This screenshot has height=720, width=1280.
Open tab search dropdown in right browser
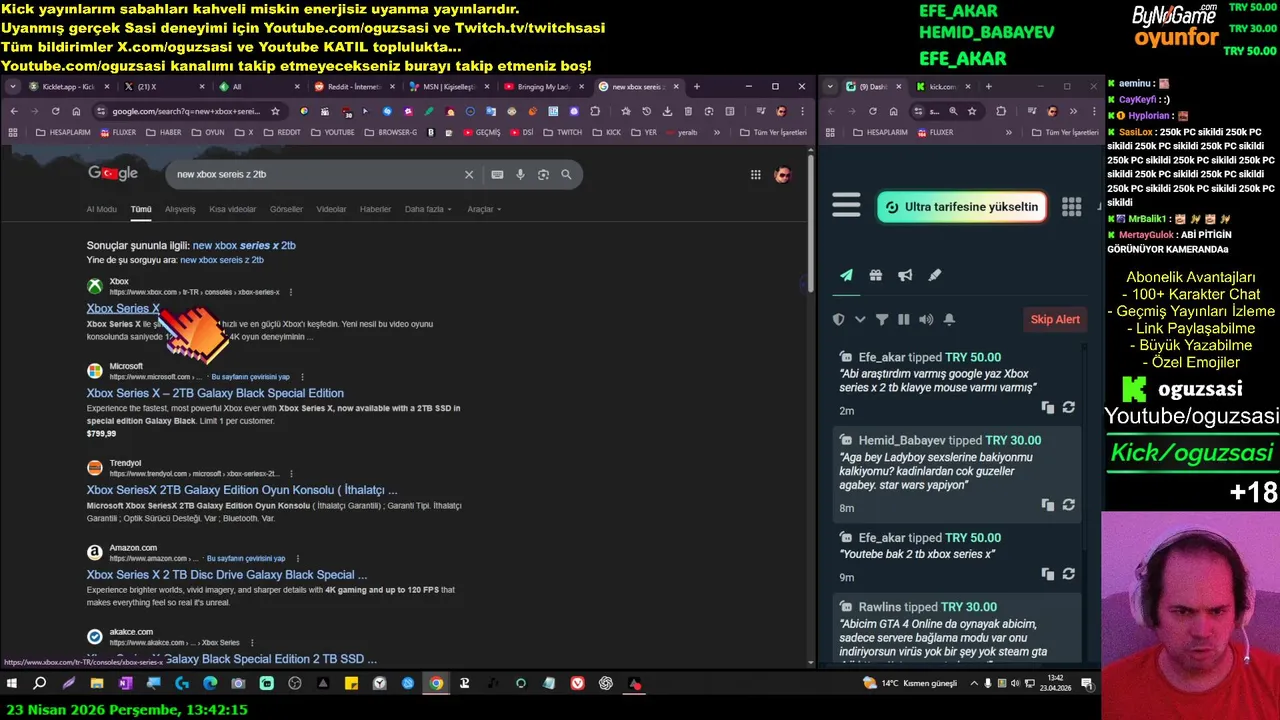click(x=830, y=87)
